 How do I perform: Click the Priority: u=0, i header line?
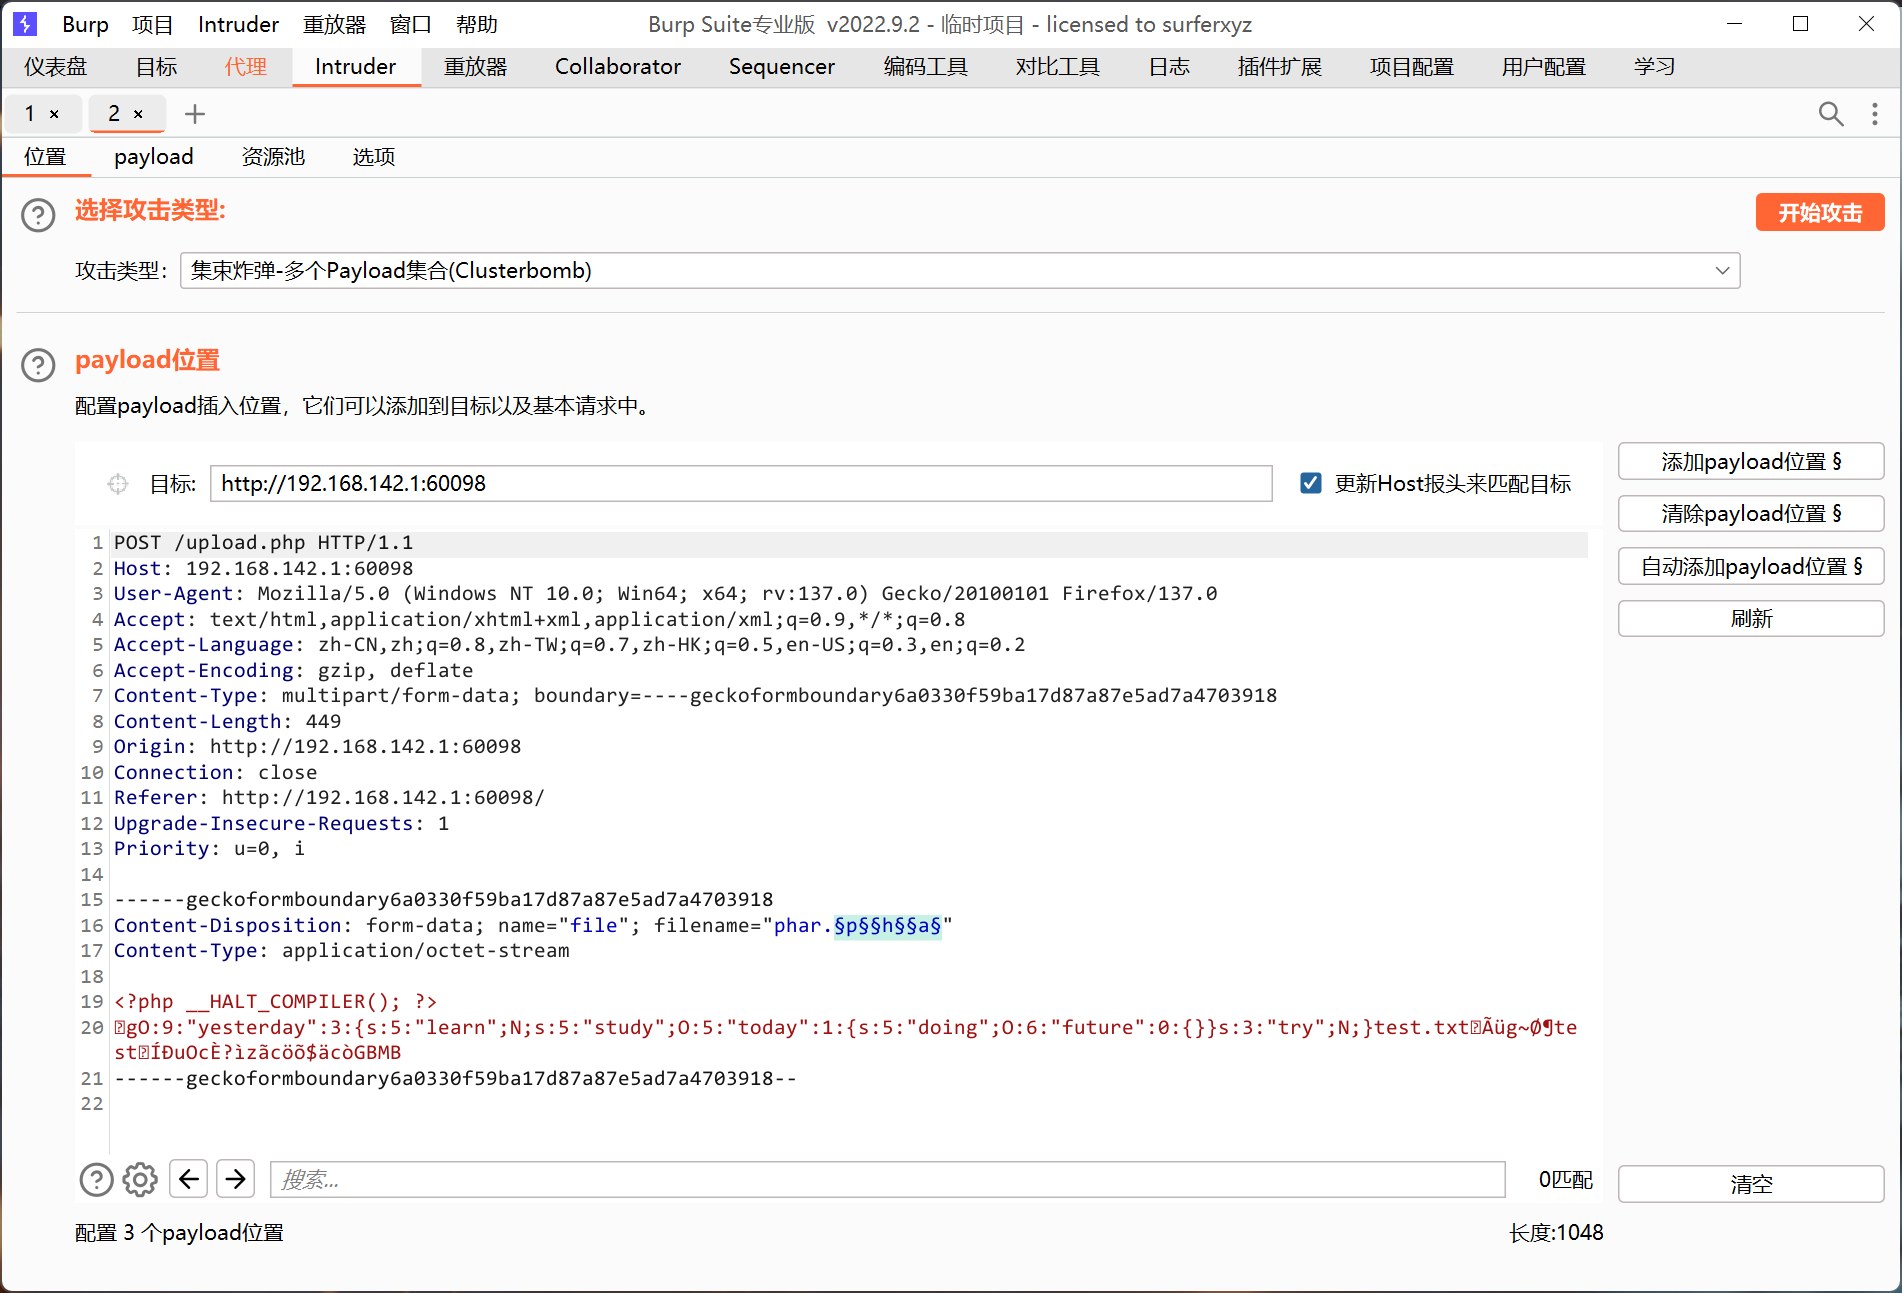pos(209,849)
